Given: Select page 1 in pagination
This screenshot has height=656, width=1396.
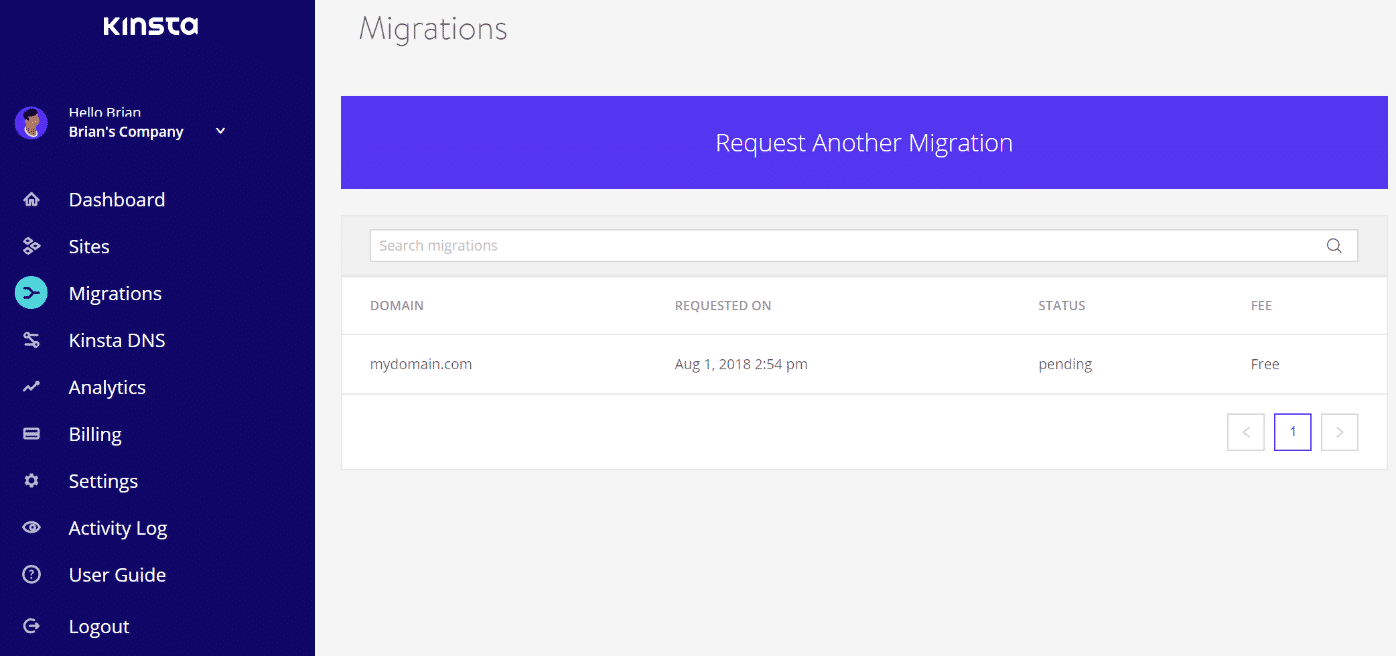Looking at the screenshot, I should pyautogui.click(x=1293, y=432).
